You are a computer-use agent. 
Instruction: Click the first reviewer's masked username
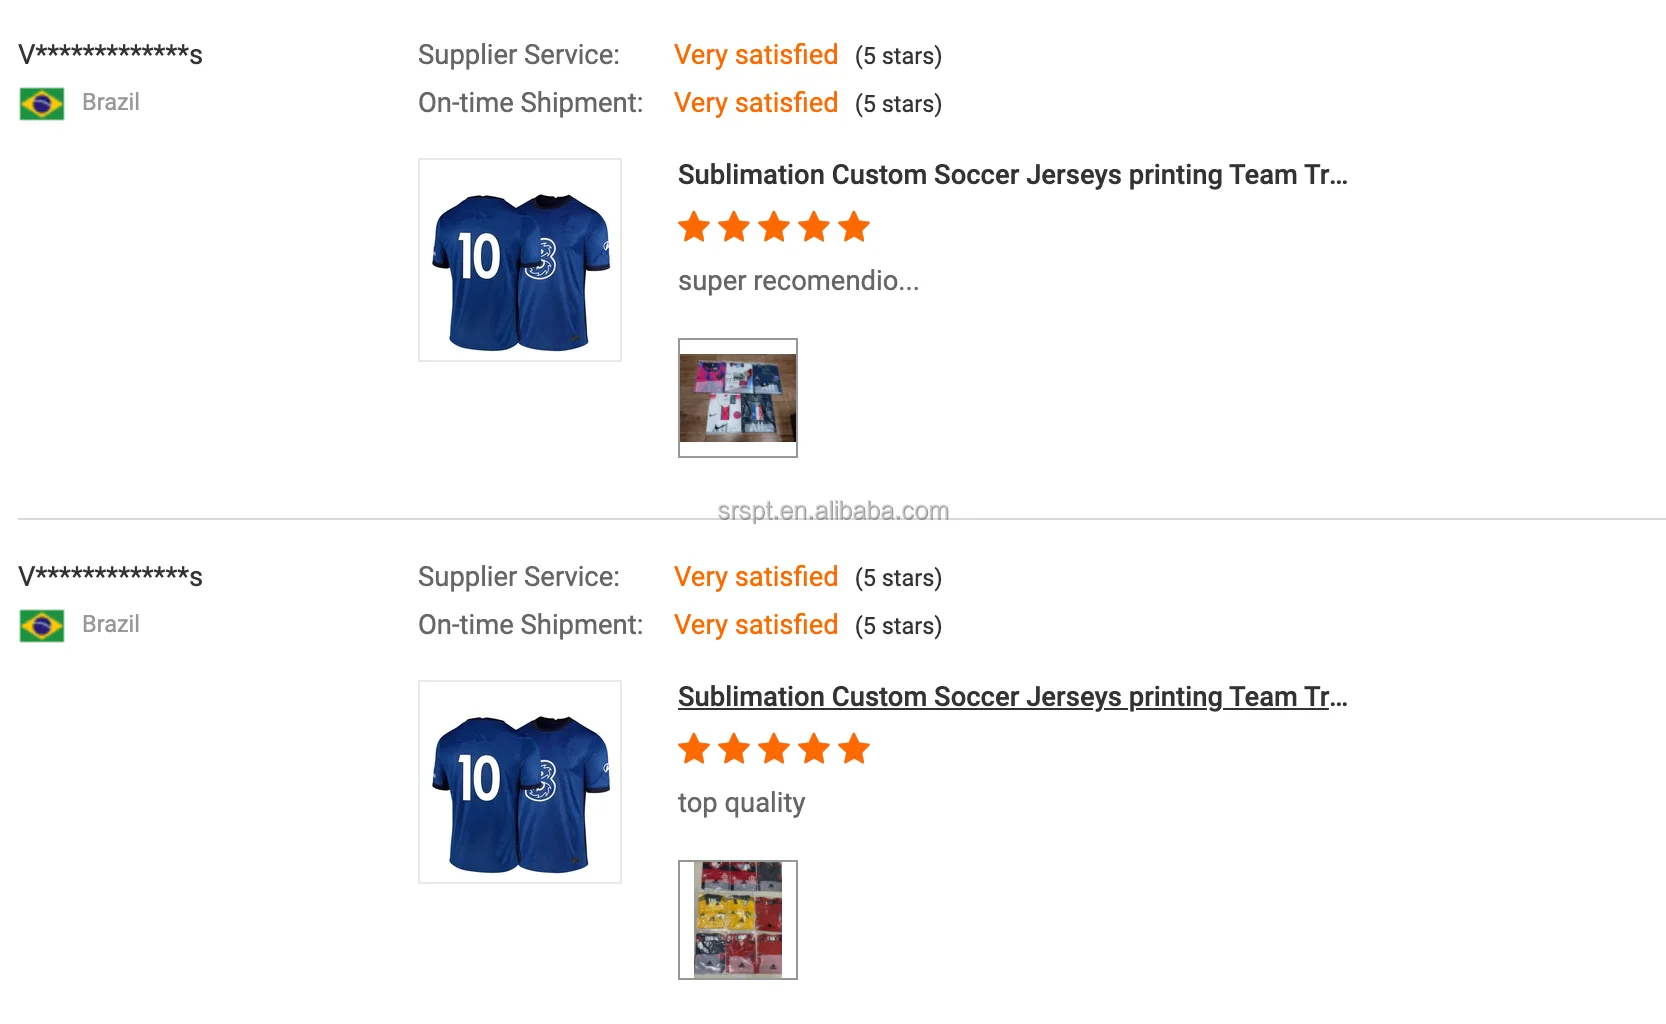tap(110, 54)
